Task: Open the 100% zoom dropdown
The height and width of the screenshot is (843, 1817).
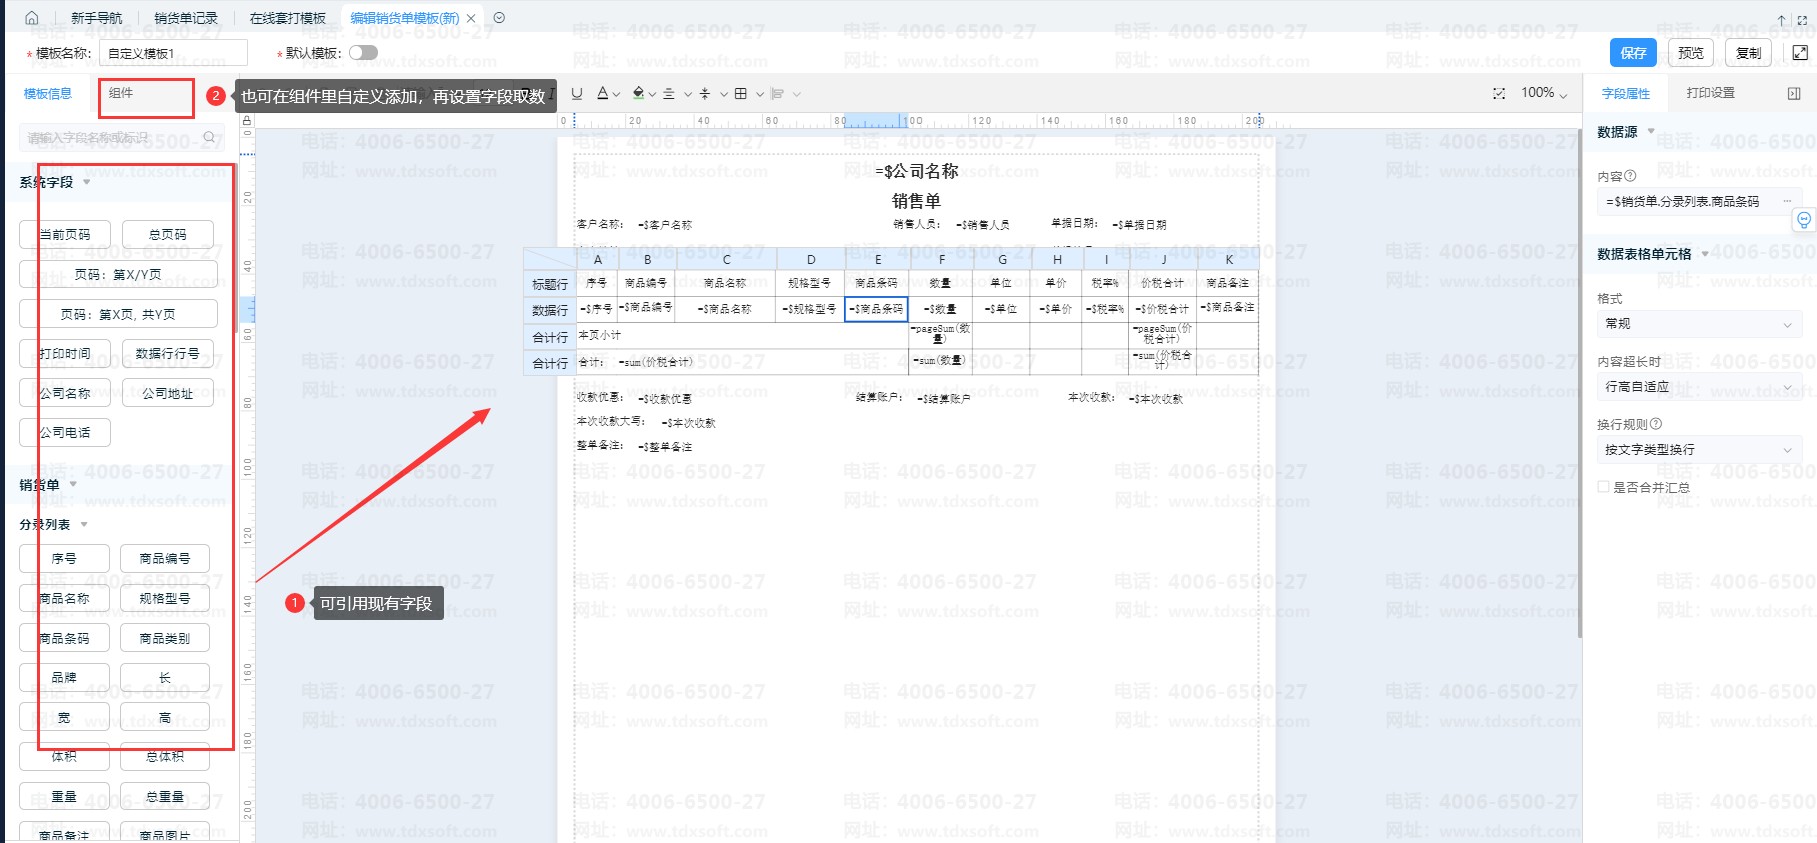Action: [1544, 93]
